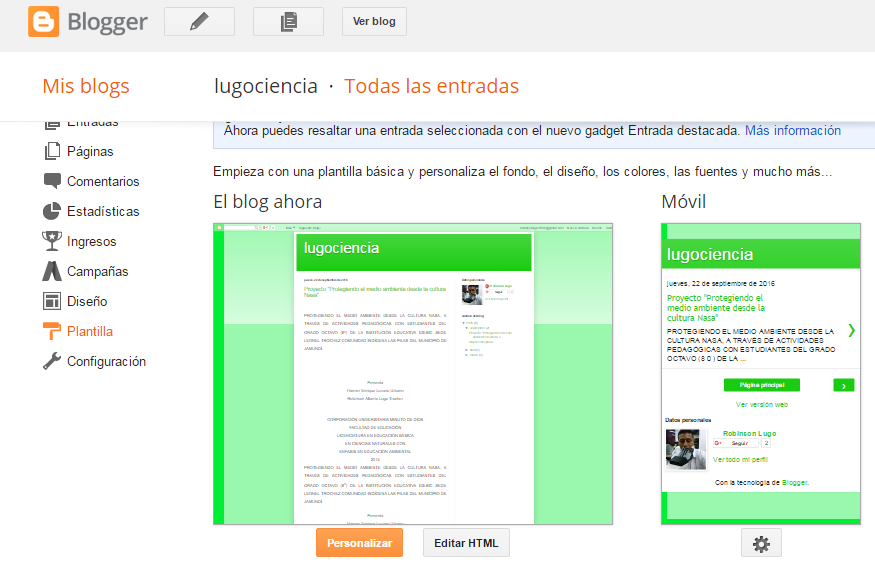Click the Ingresos trophy icon

52,241
